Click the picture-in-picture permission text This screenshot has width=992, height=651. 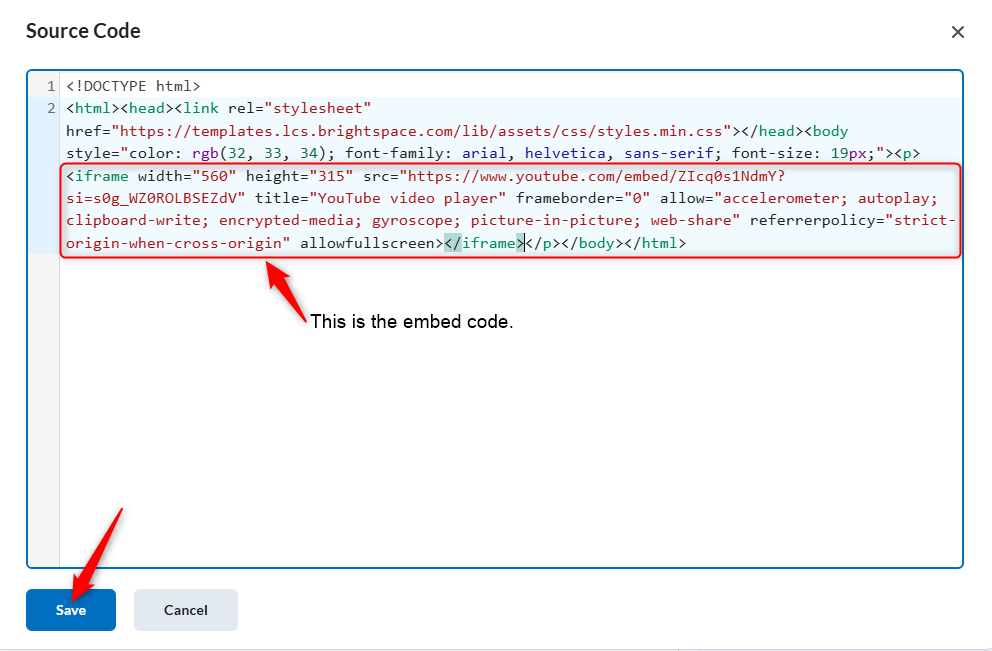(x=552, y=220)
